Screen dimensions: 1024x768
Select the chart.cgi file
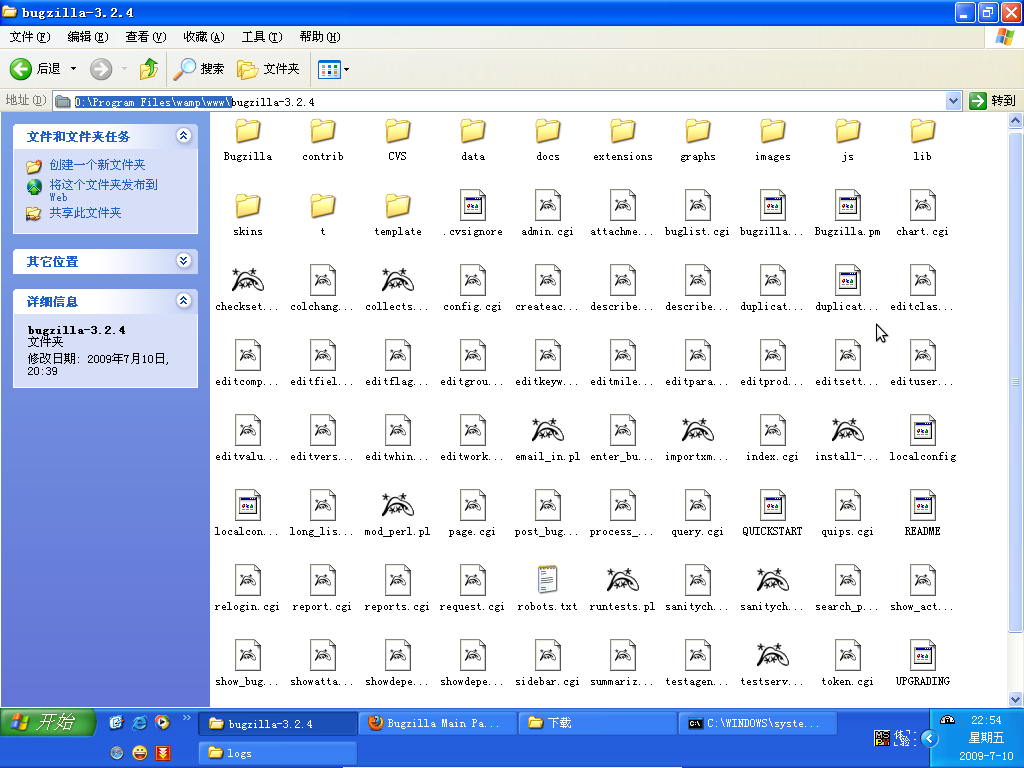[923, 214]
